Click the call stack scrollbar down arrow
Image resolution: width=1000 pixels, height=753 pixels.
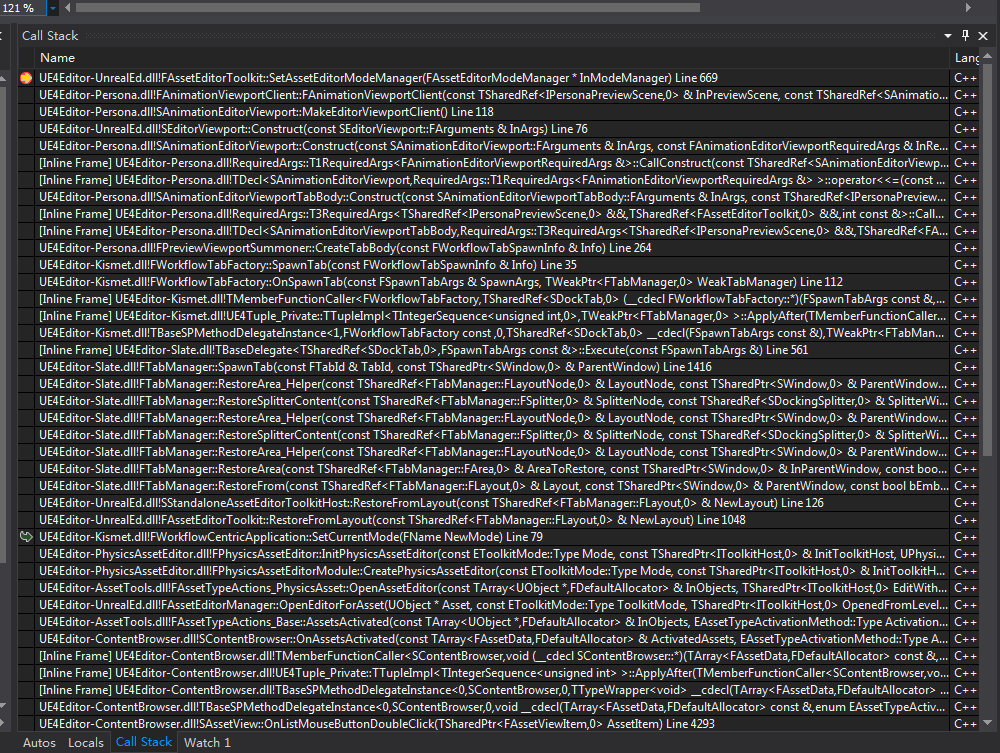[988, 722]
